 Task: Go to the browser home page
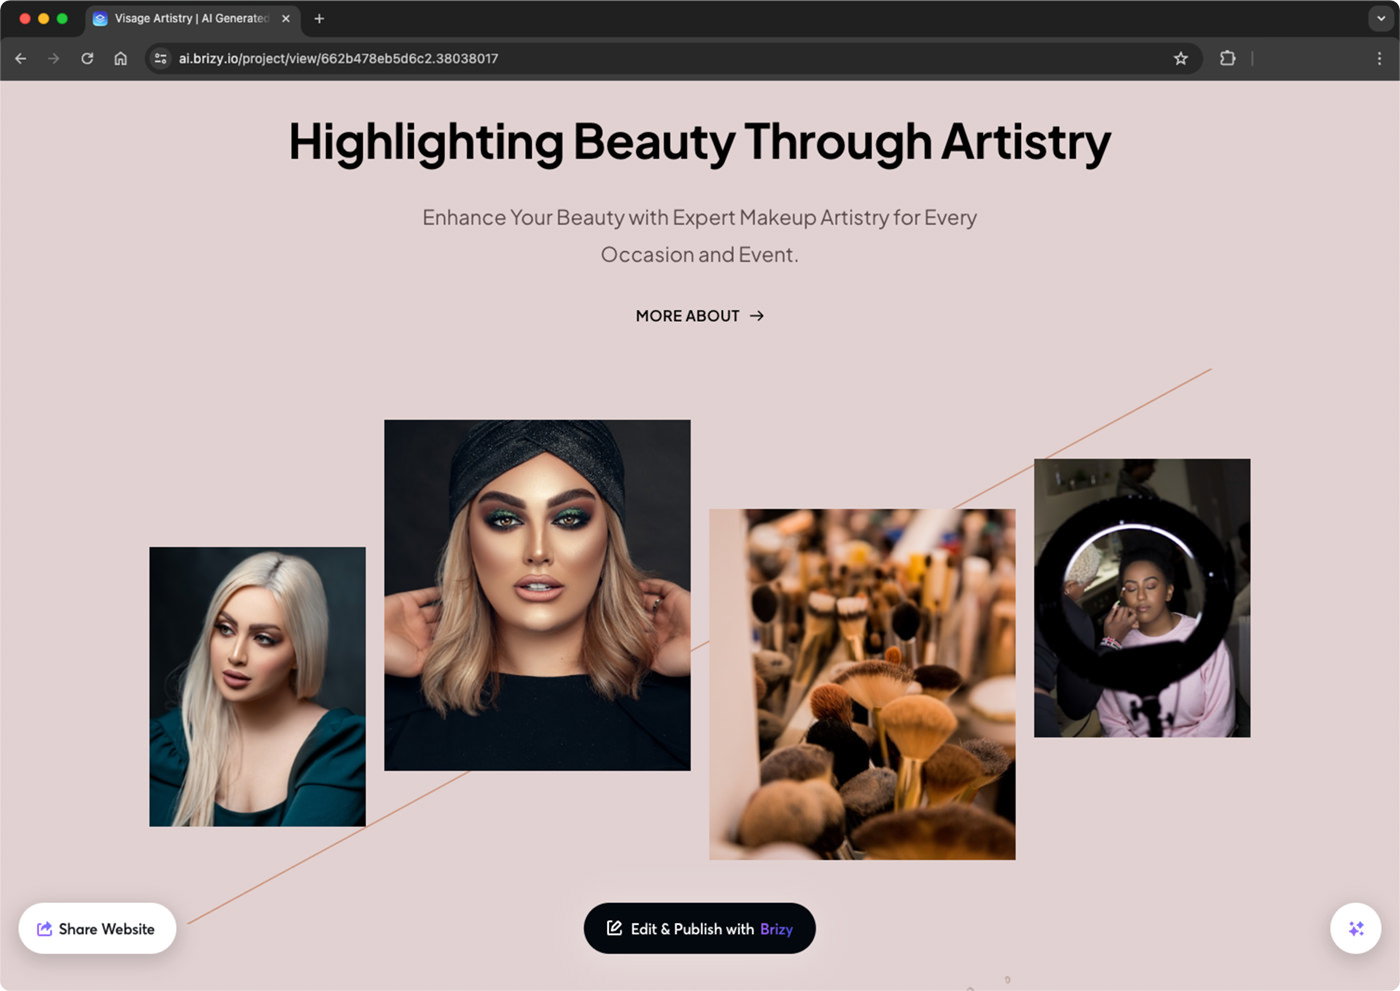120,58
